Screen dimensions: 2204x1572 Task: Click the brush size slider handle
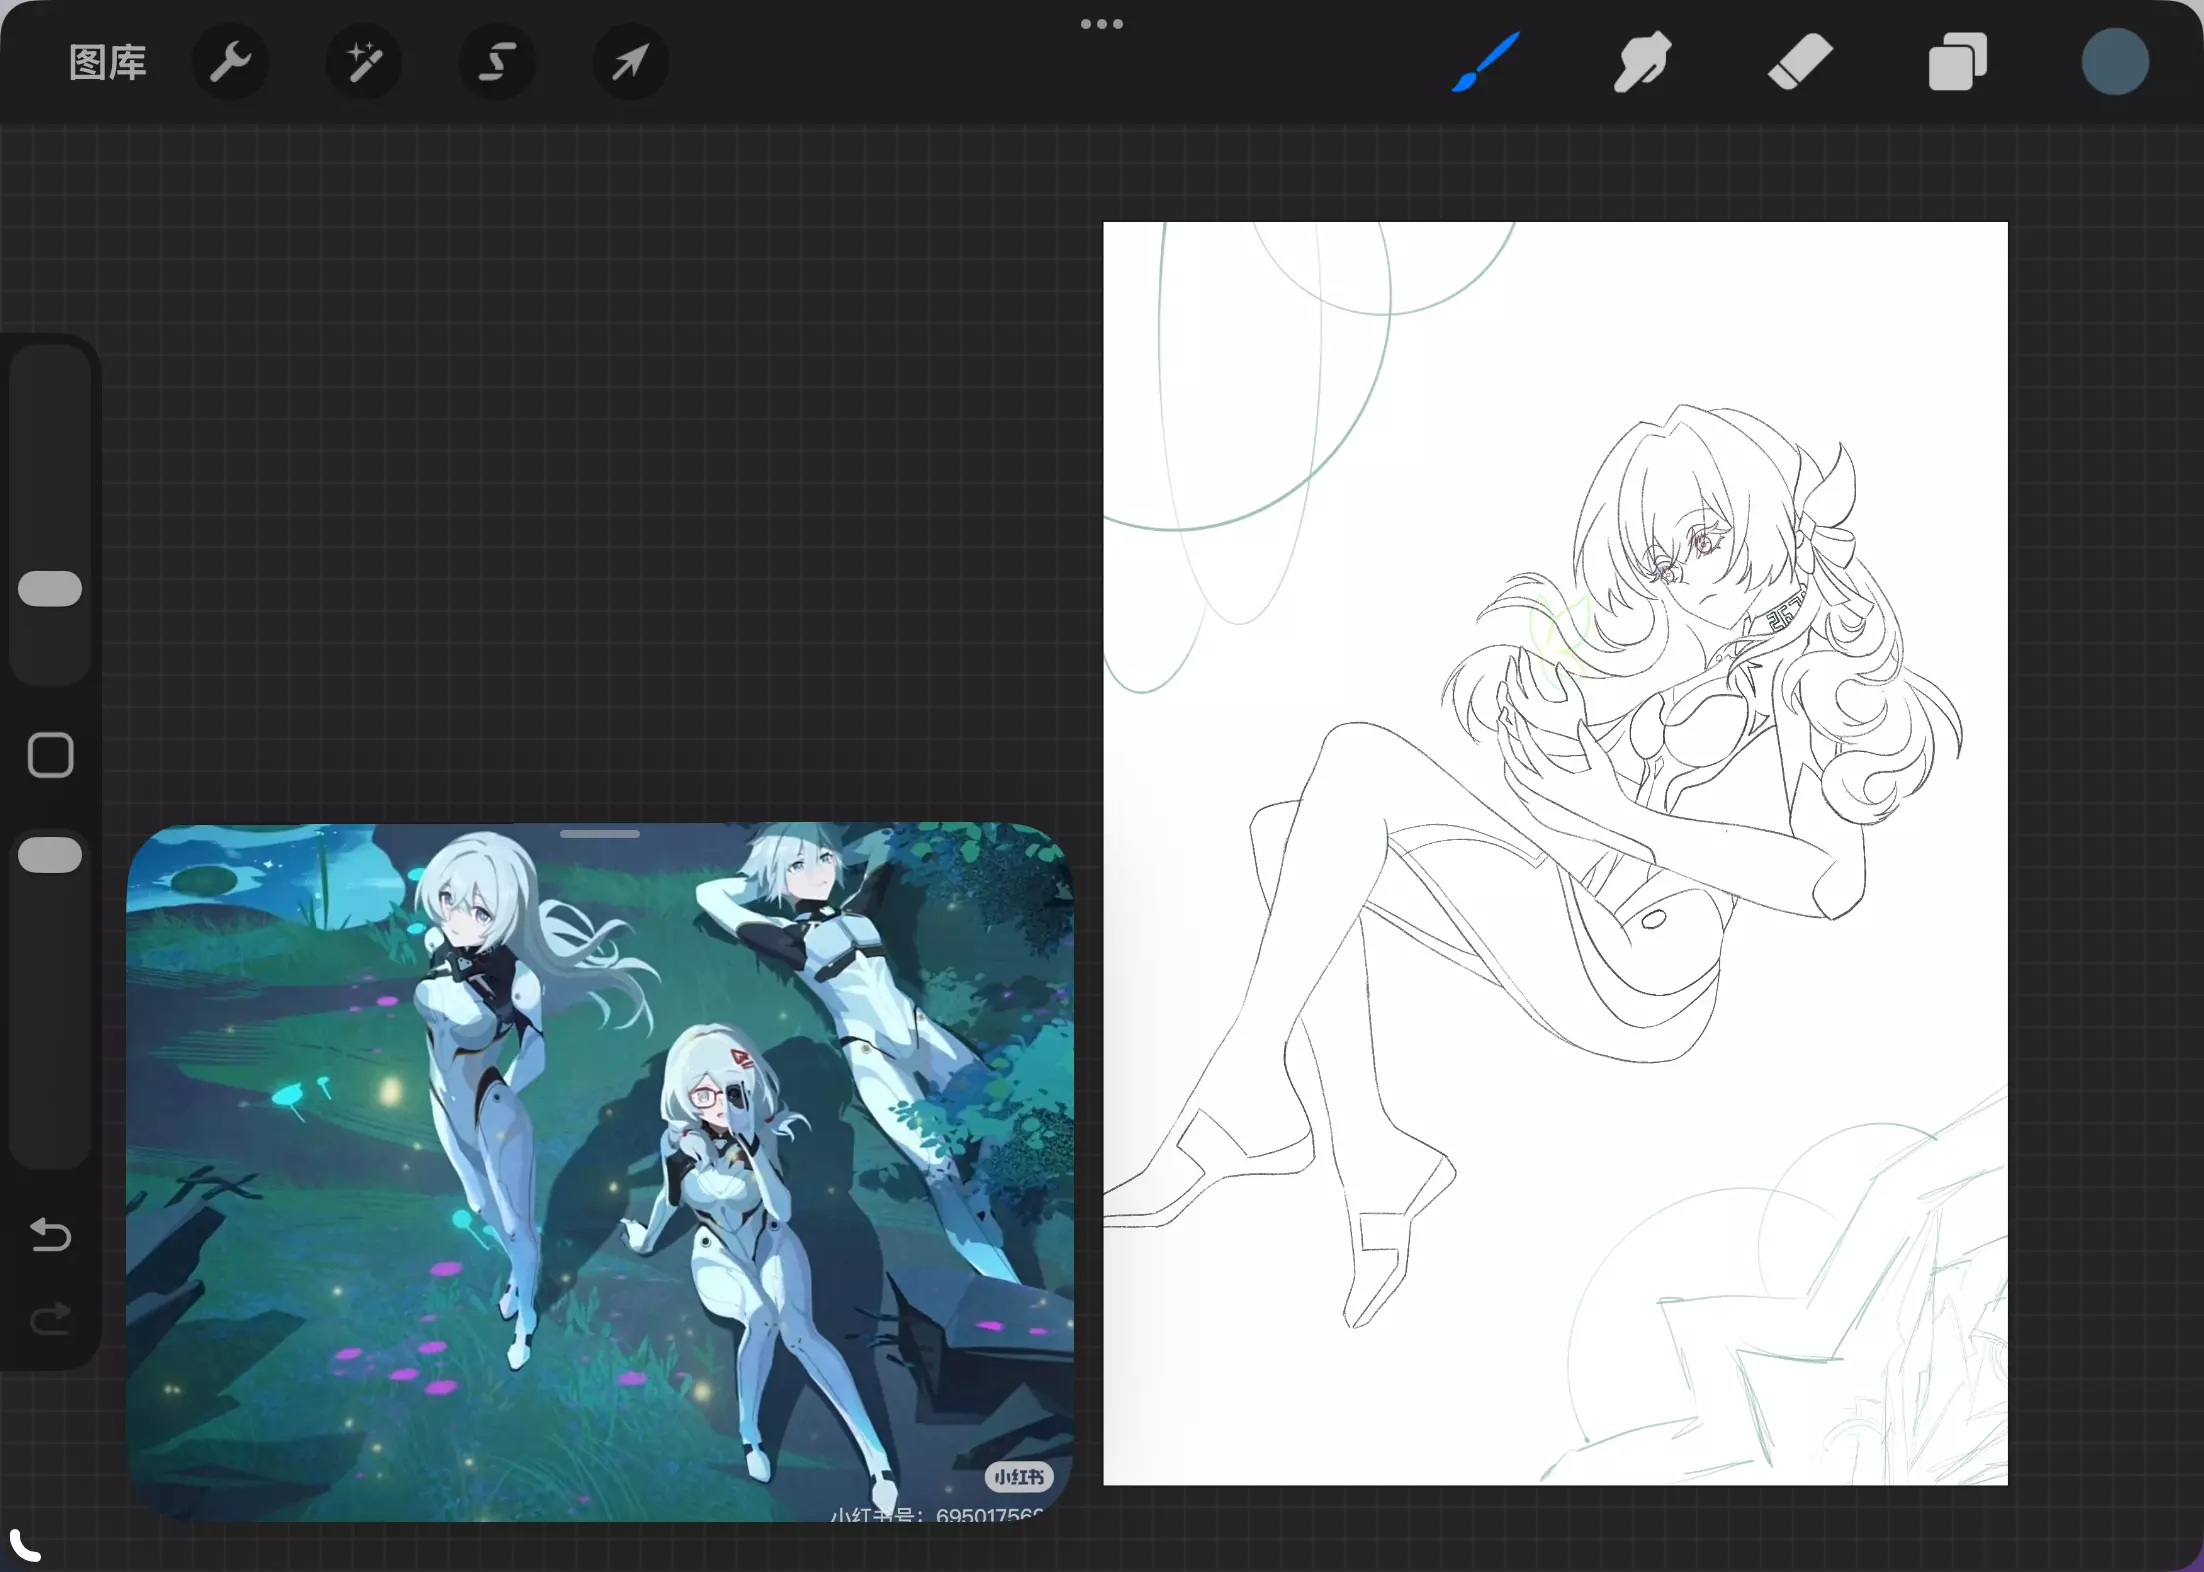point(50,589)
